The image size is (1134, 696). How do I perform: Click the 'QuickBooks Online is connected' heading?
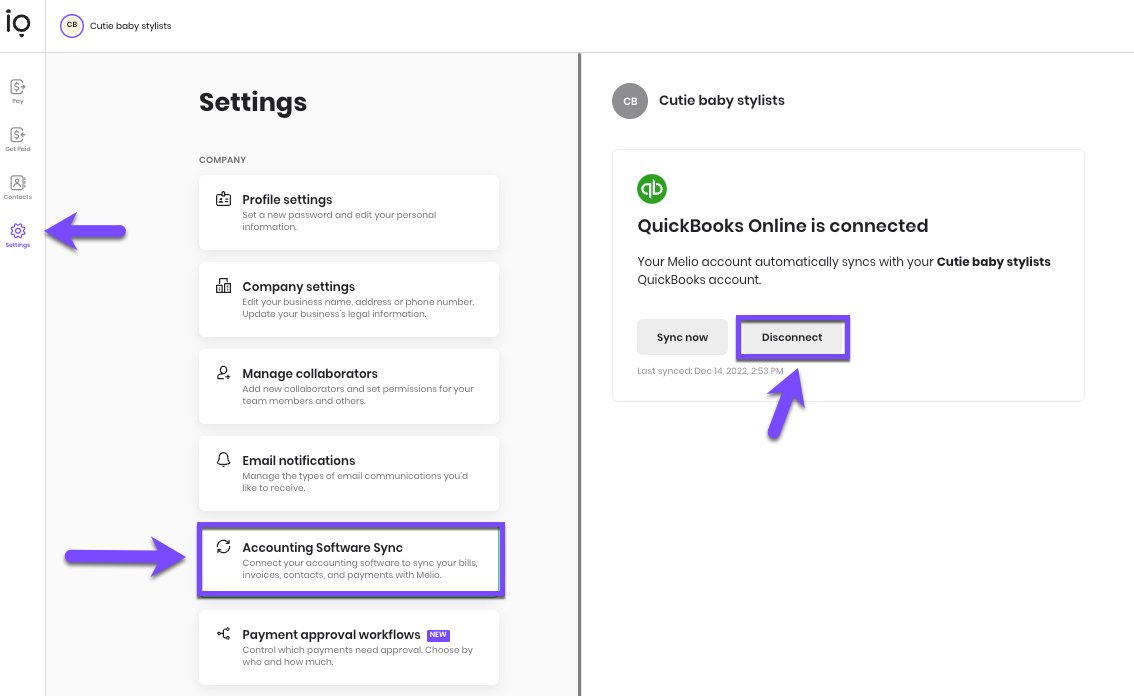[783, 226]
